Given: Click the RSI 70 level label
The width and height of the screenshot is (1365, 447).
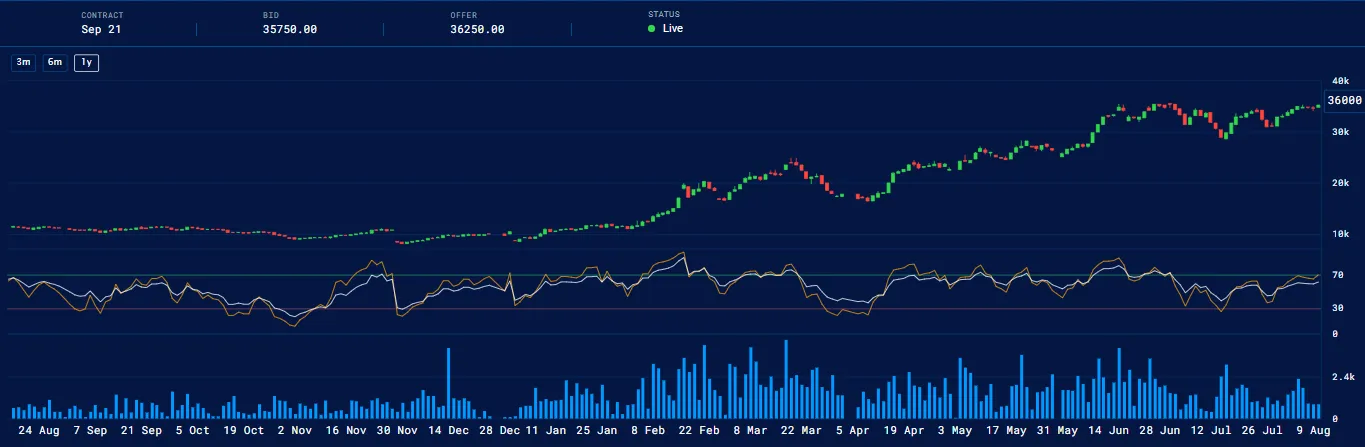Looking at the screenshot, I should pos(1337,275).
